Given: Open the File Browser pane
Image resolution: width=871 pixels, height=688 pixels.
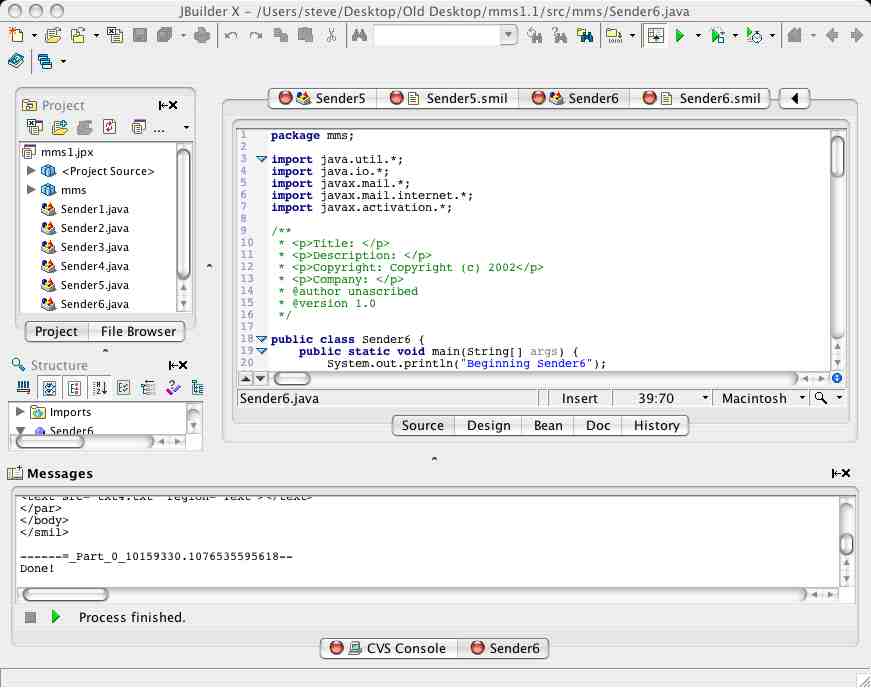Looking at the screenshot, I should click(138, 331).
